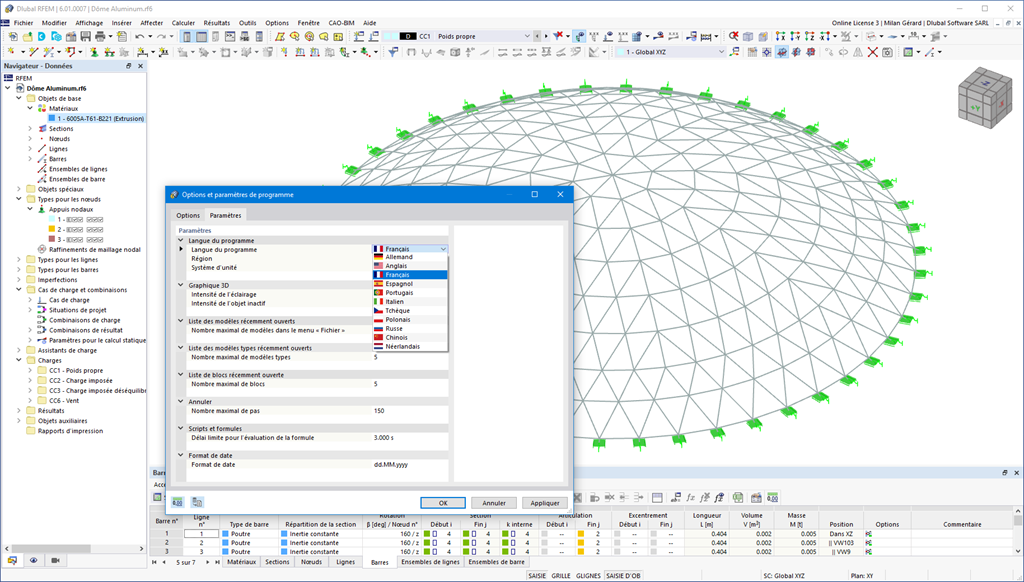Expand the CC1 - Poids propre node
This screenshot has width=1024, height=582.
coord(30,370)
